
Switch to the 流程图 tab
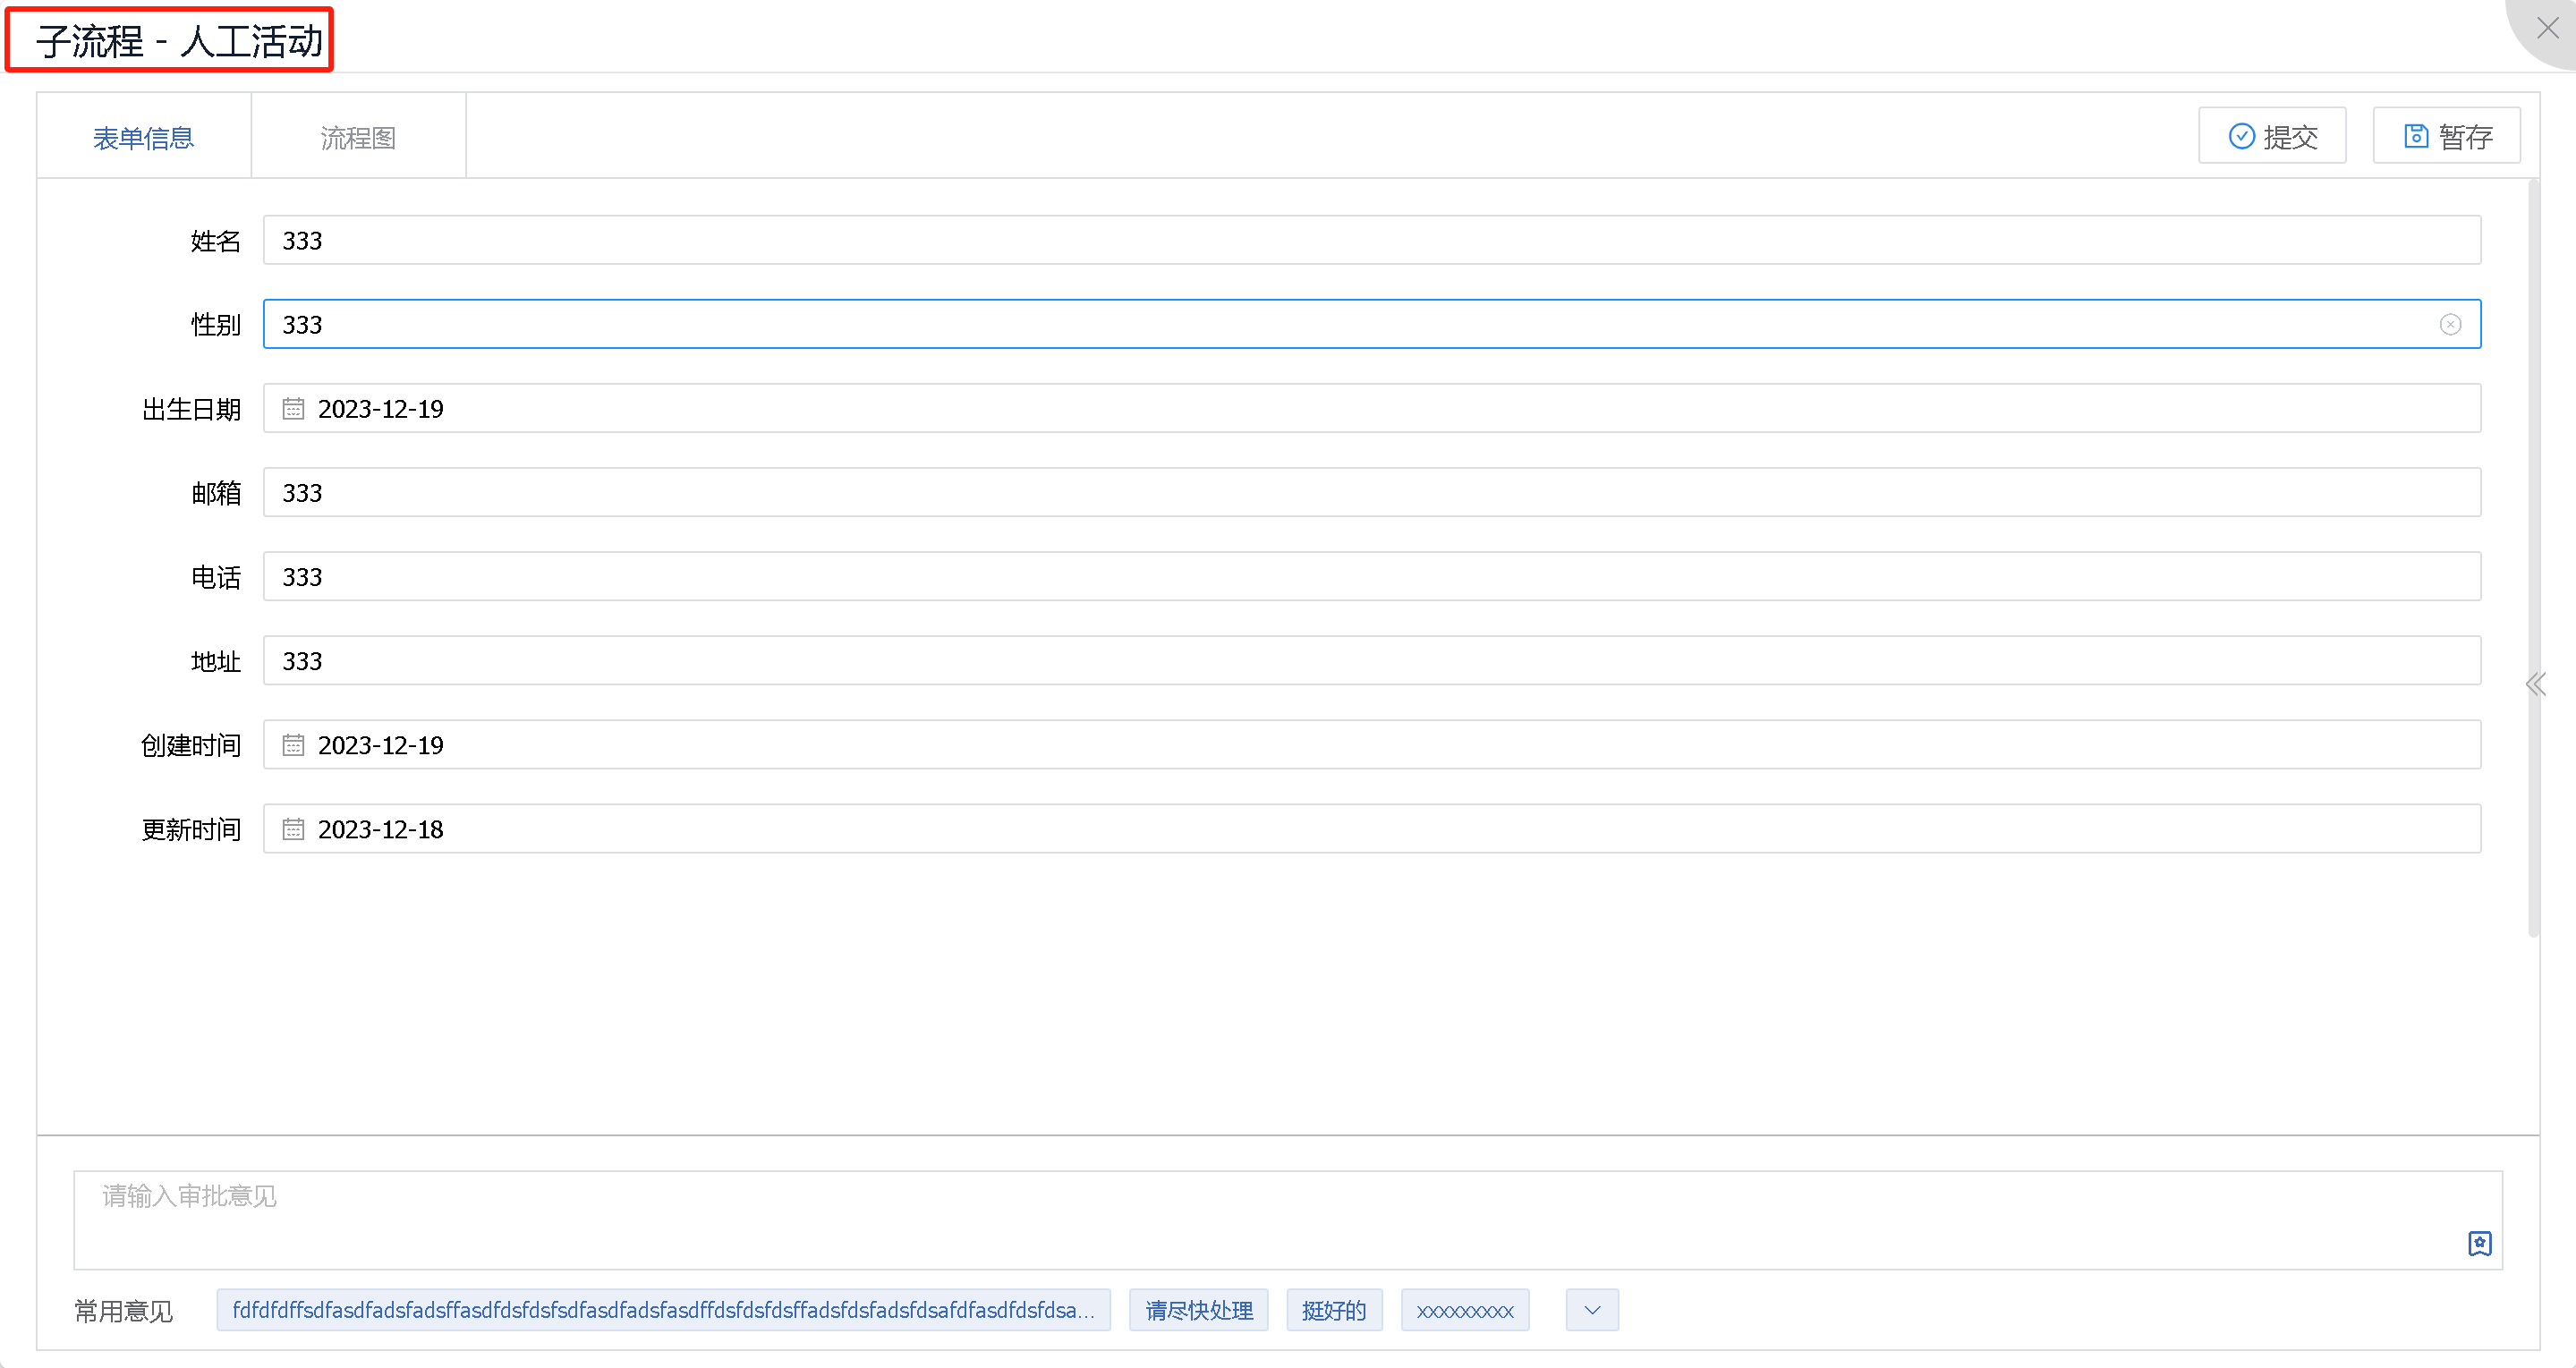point(358,137)
